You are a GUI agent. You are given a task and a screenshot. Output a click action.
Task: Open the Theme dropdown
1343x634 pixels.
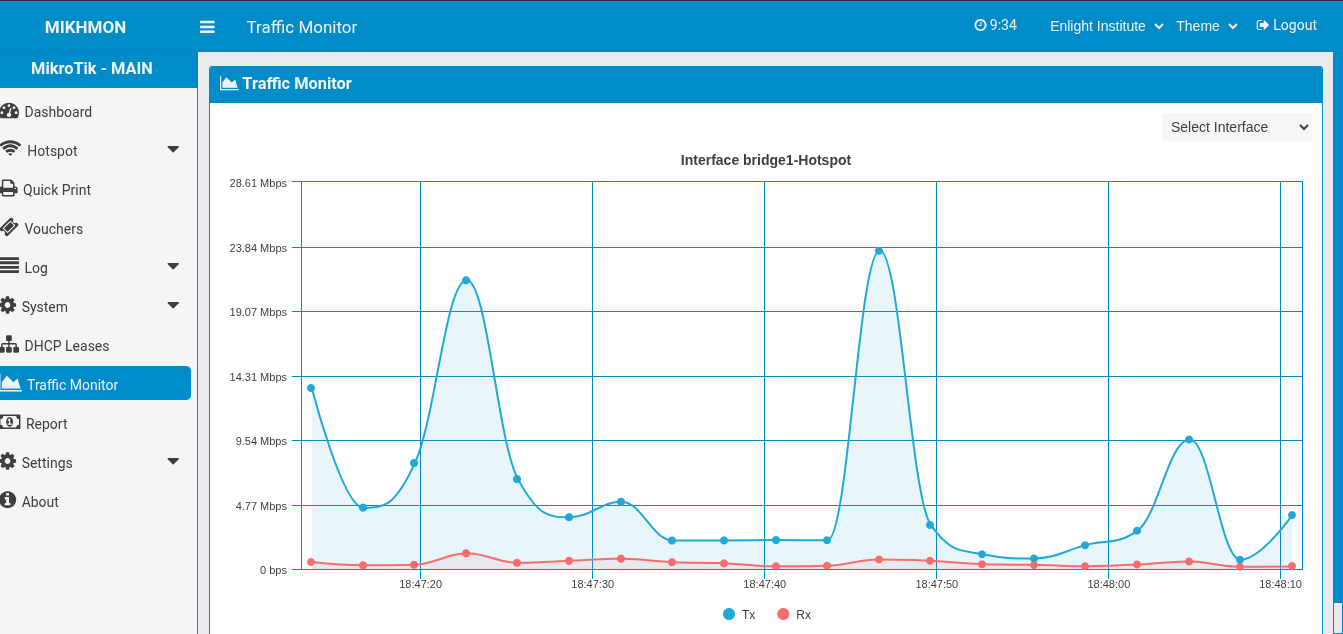pyautogui.click(x=1207, y=26)
